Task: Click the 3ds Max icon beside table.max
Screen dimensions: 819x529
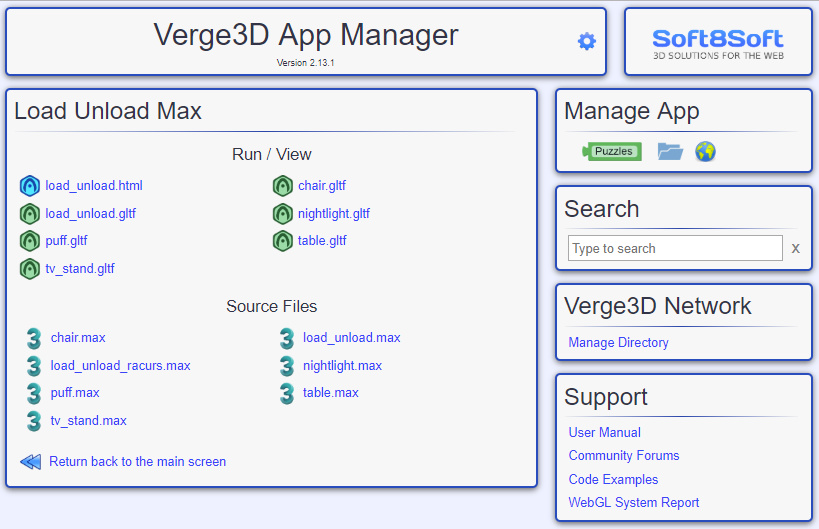Action: pyautogui.click(x=287, y=393)
